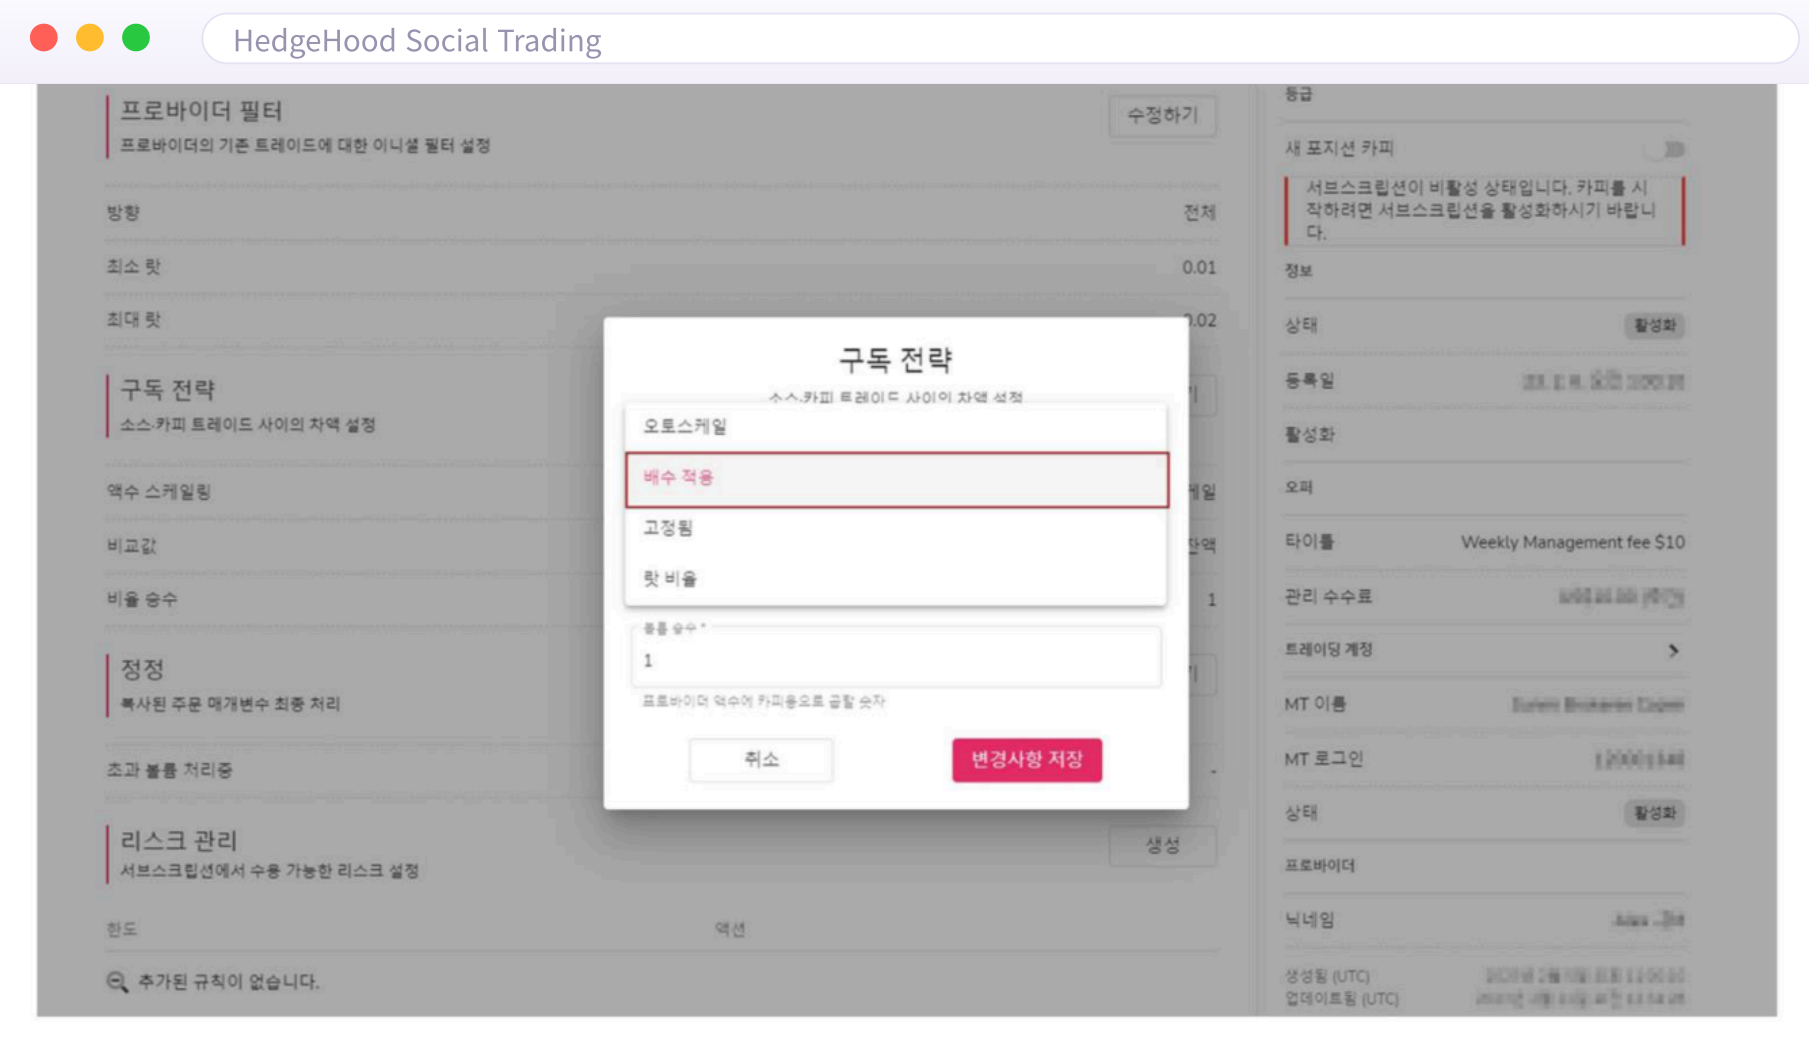Click the 초과 볼륨 처리중 row label
Viewport: 1809px width, 1049px height.
(170, 770)
